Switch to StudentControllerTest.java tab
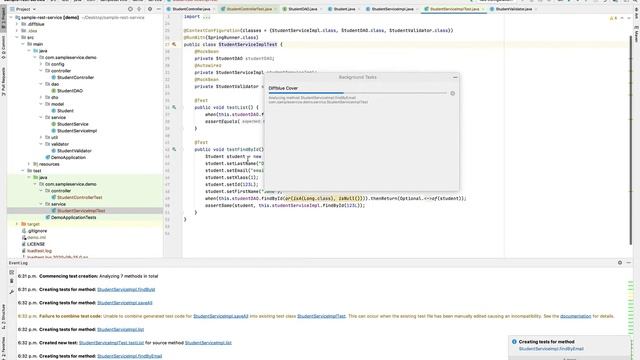The width and height of the screenshot is (640, 360). point(249,9)
